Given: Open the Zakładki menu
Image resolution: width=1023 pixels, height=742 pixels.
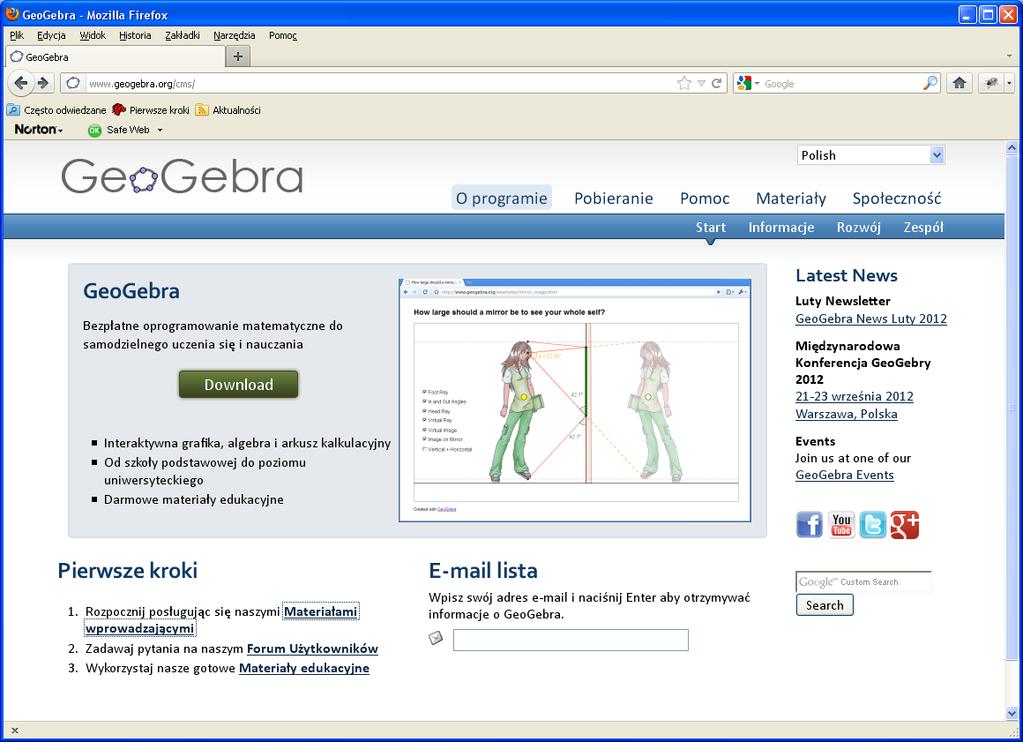Looking at the screenshot, I should 182,35.
